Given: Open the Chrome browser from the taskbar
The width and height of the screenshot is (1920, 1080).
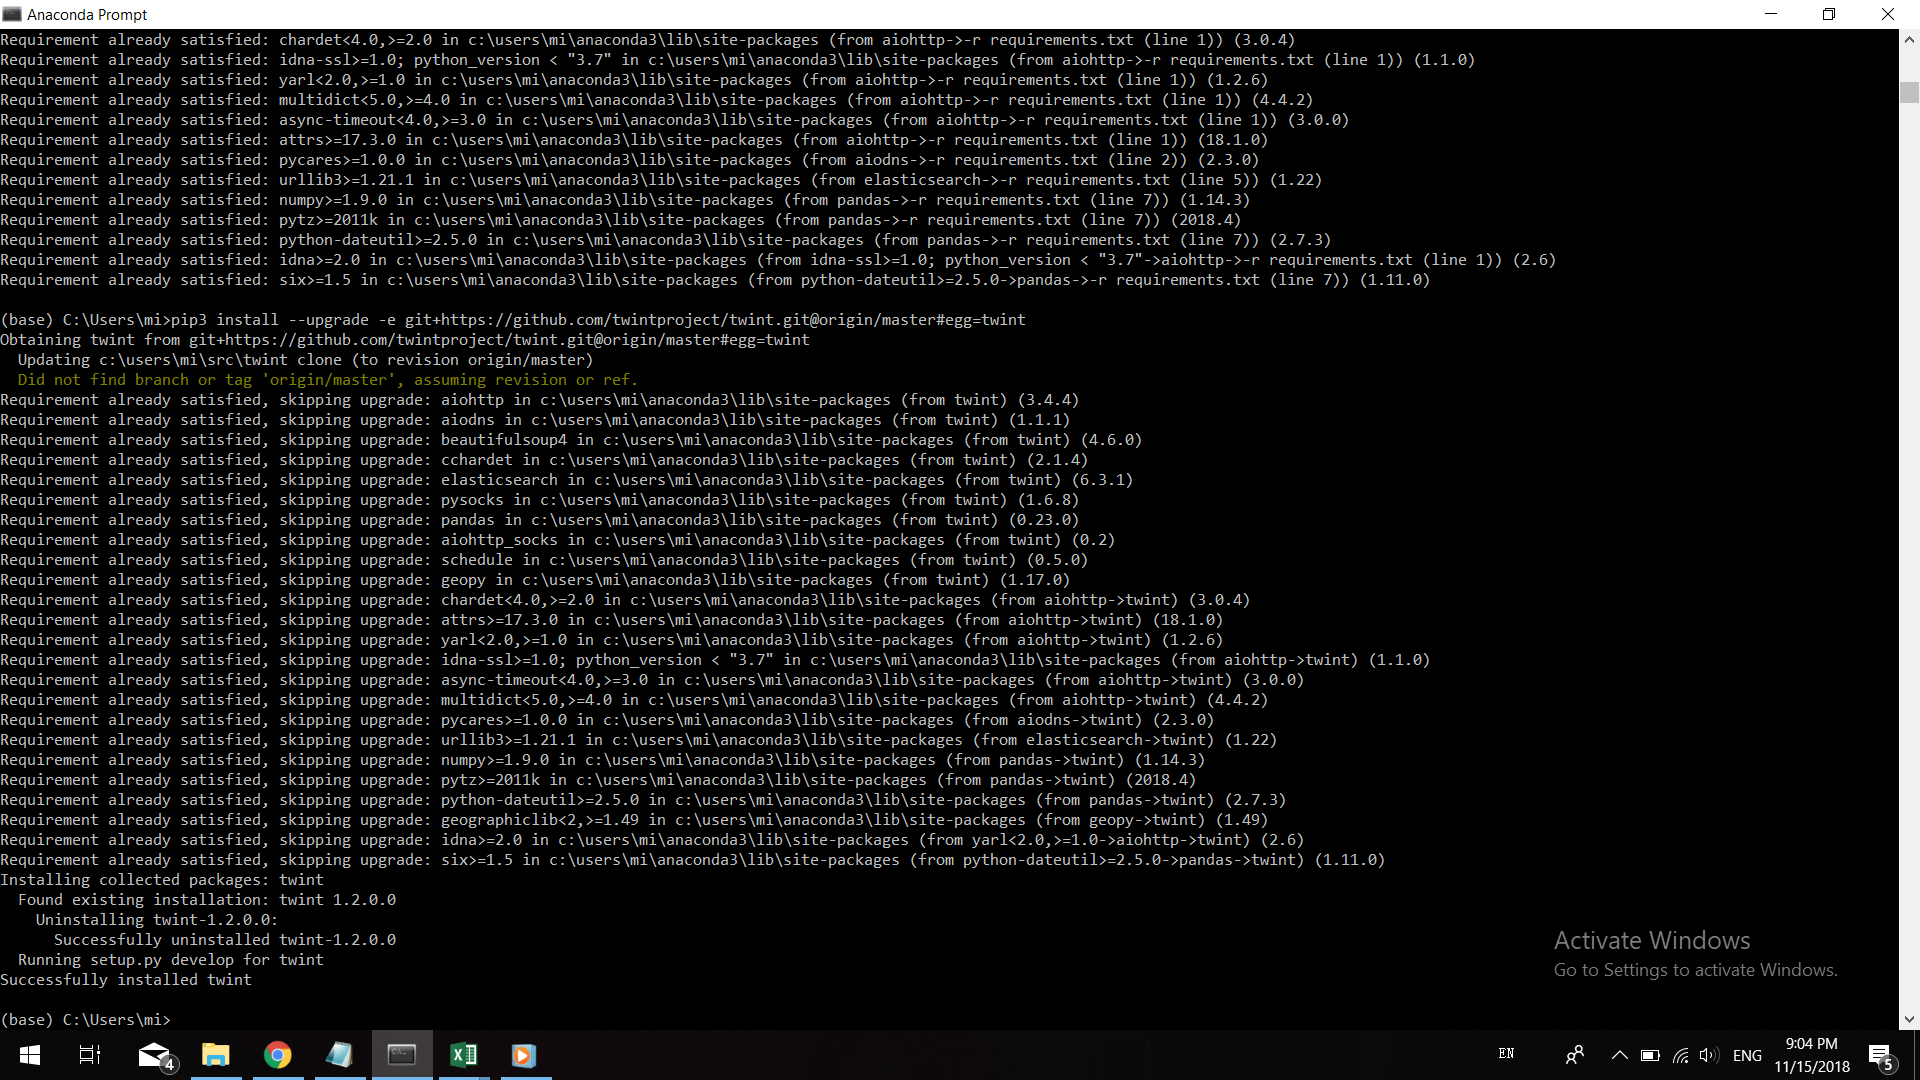Looking at the screenshot, I should [278, 1055].
